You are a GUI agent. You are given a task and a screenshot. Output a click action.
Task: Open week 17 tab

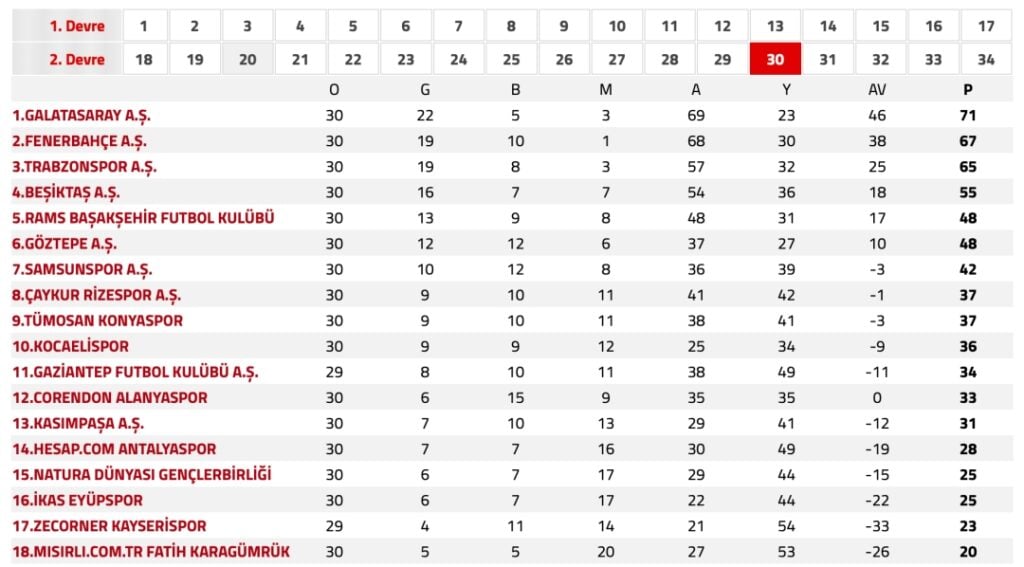[986, 26]
